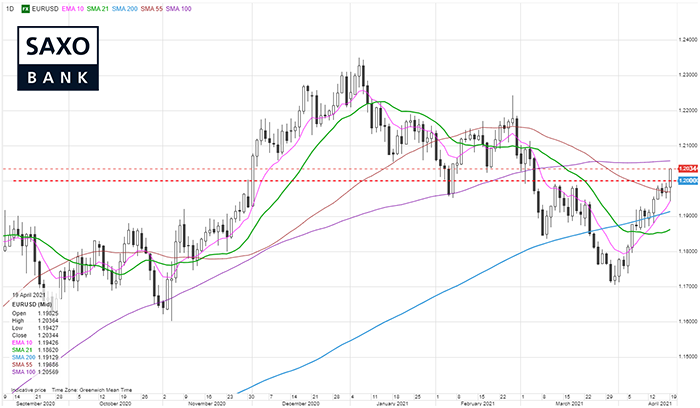Screen dimensions: 700x408
Task: Select SMA 100 in the top legend
Action: (179, 8)
